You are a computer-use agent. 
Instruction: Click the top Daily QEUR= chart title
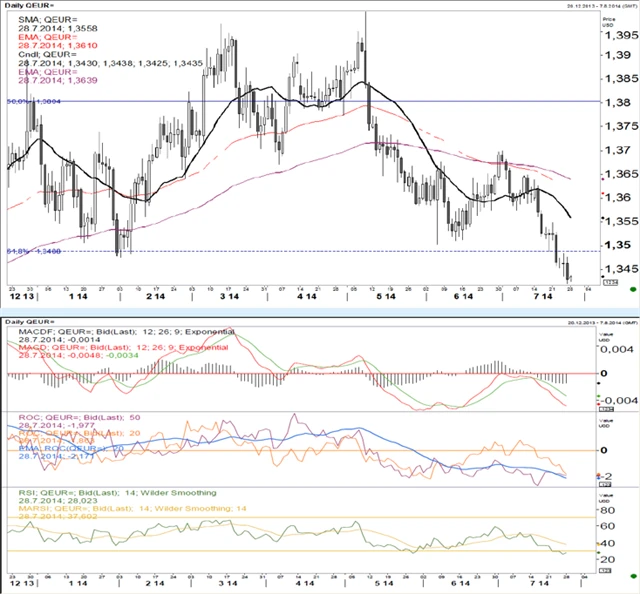point(29,6)
